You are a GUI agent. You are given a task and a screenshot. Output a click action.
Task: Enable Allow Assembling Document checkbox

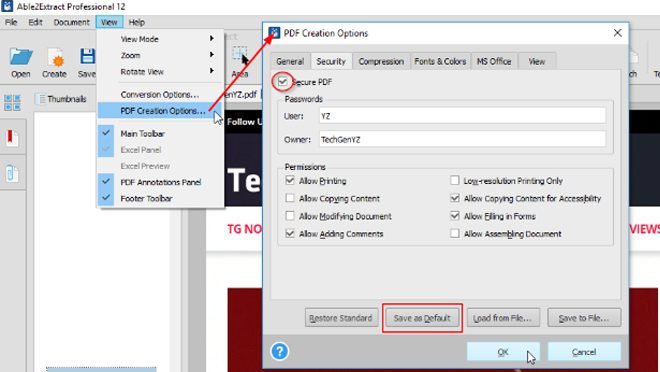point(455,234)
